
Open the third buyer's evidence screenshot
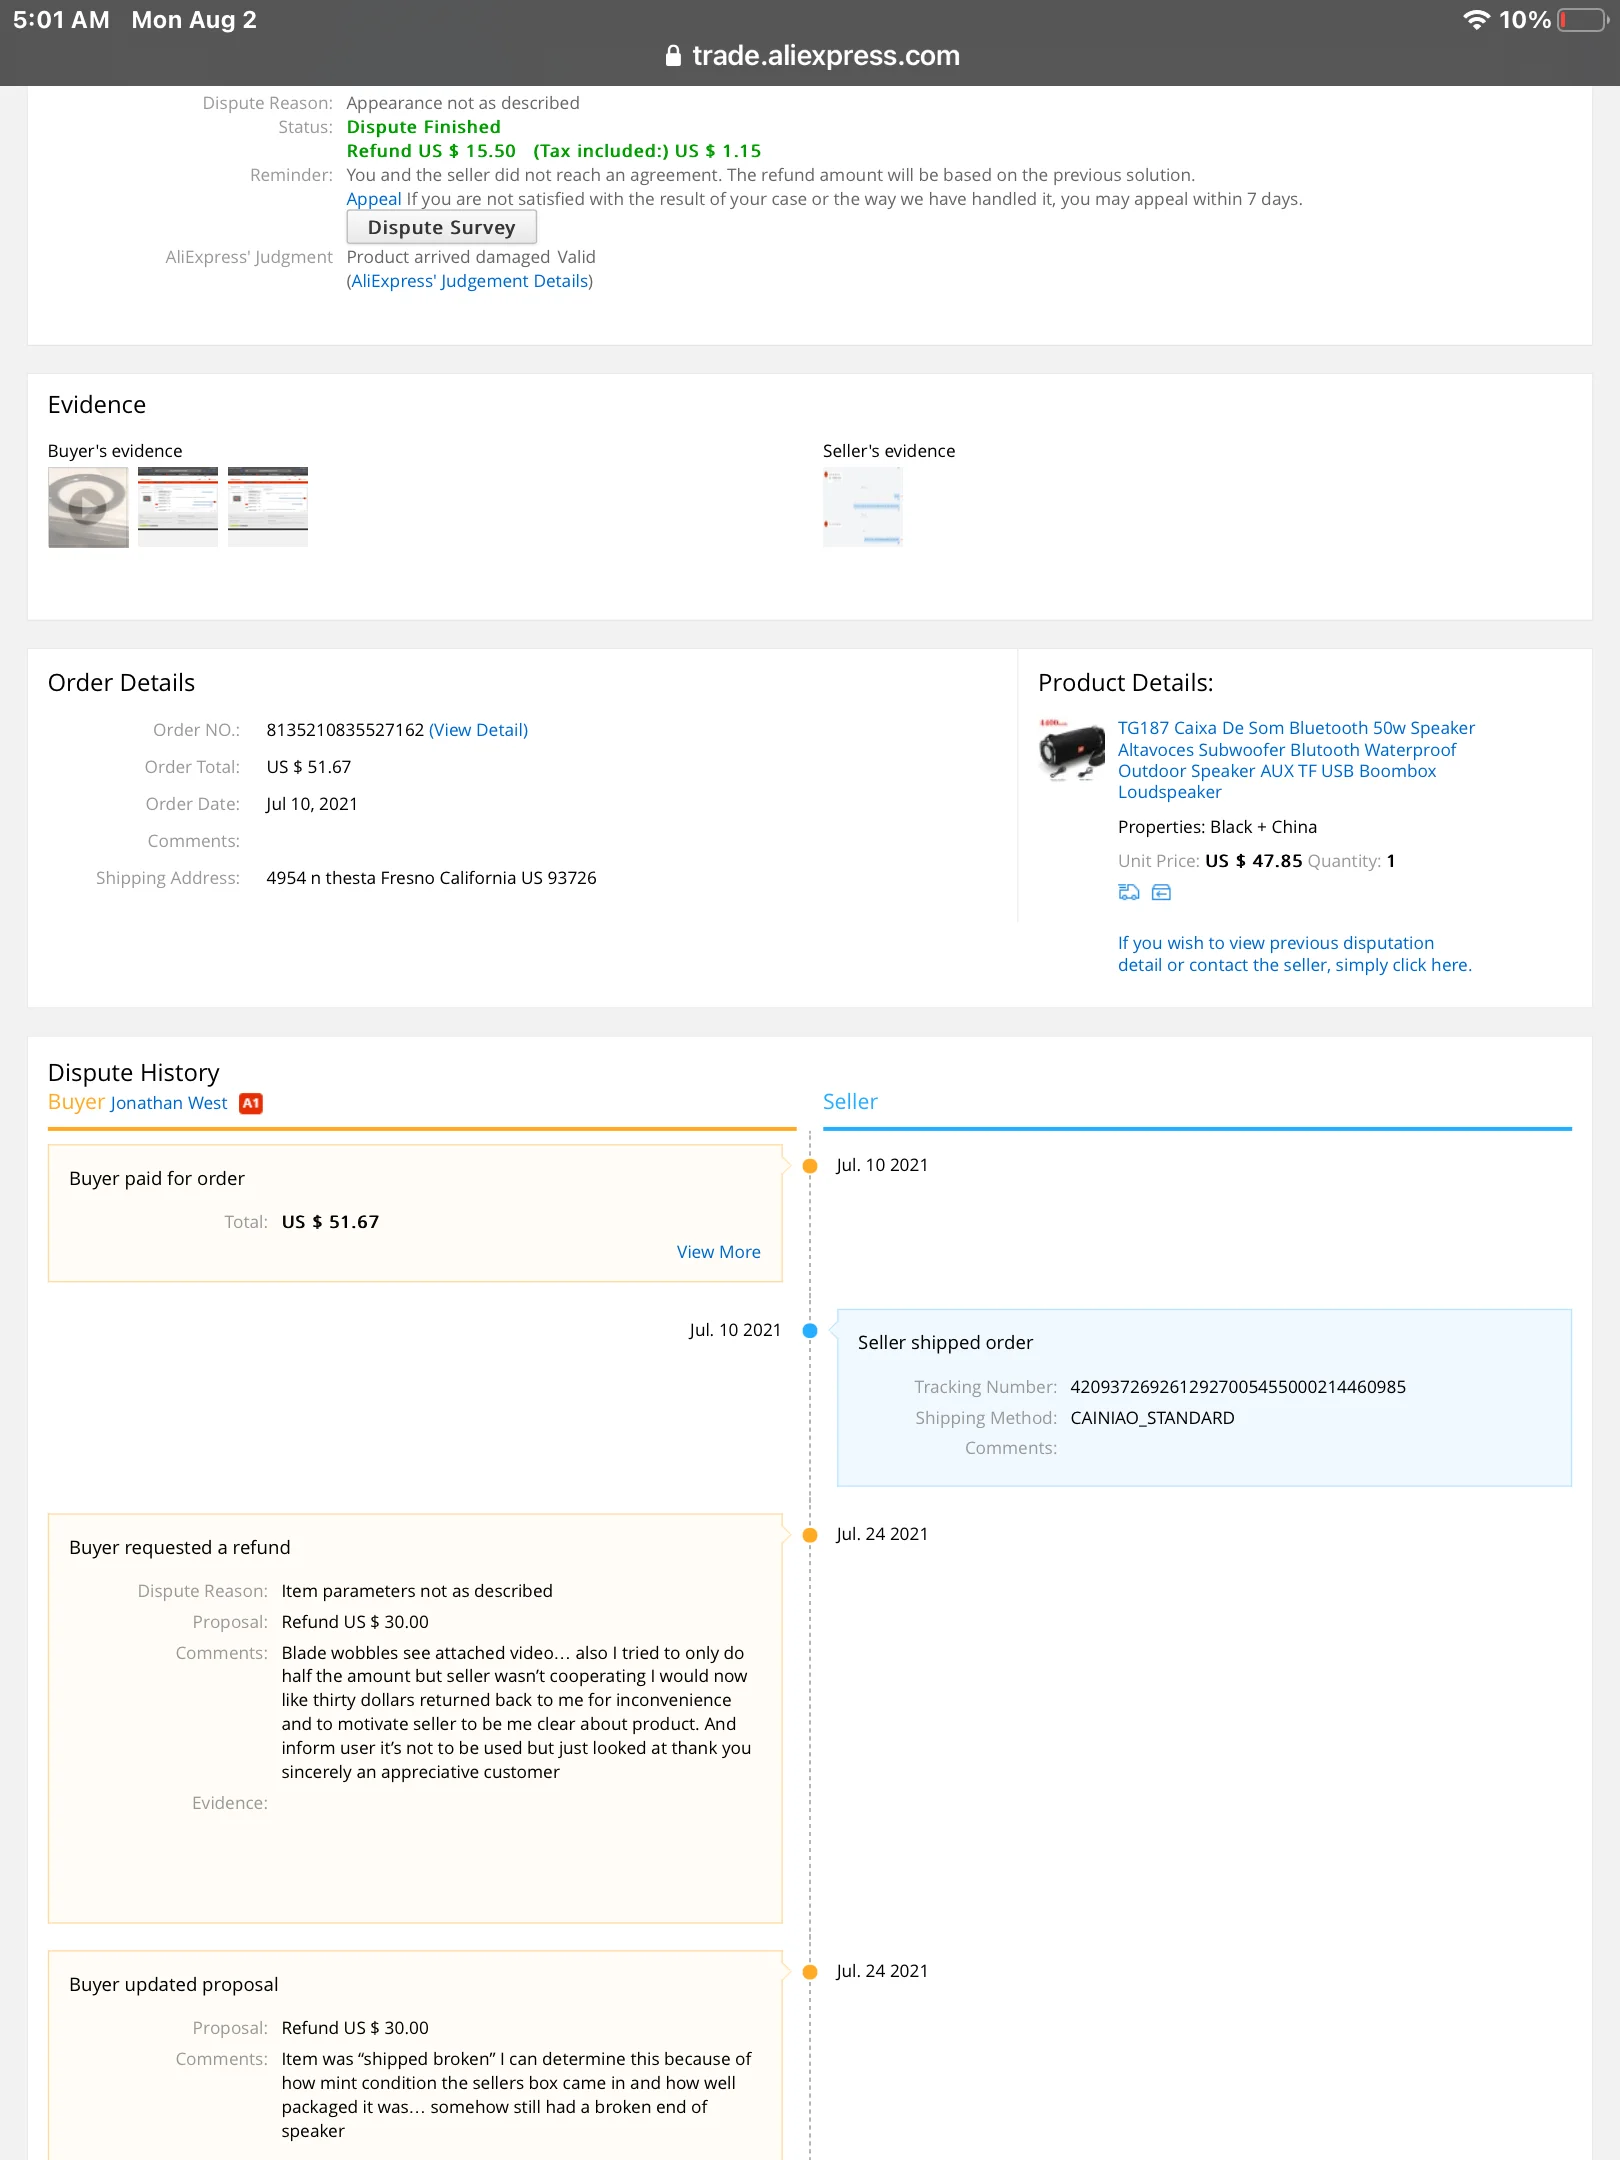tap(268, 507)
